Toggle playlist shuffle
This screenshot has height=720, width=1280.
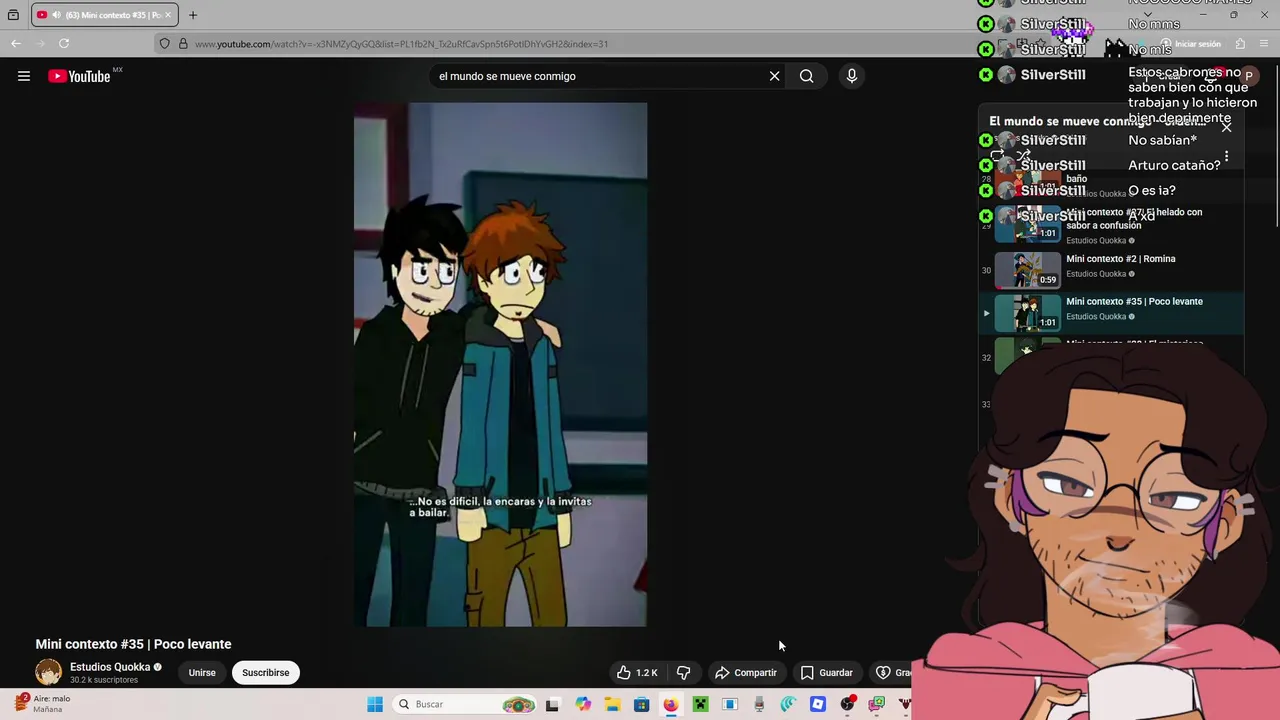pos(1023,157)
